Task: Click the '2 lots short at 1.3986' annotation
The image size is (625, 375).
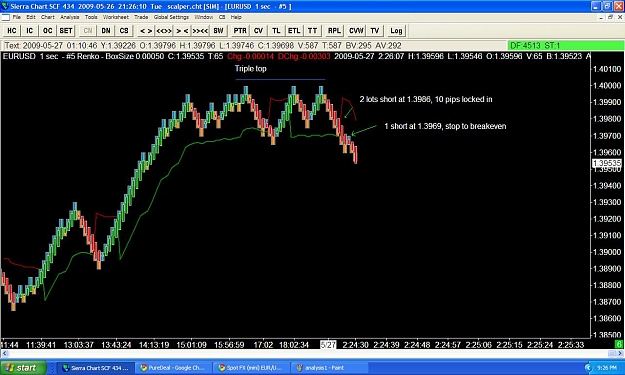Action: (426, 99)
